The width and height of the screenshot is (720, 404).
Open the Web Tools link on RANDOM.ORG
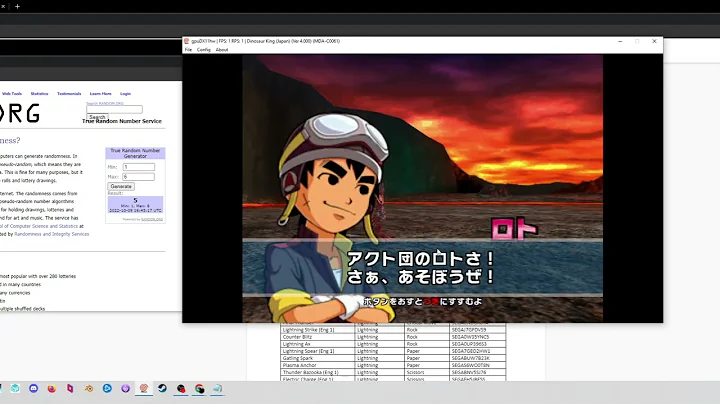(12, 94)
